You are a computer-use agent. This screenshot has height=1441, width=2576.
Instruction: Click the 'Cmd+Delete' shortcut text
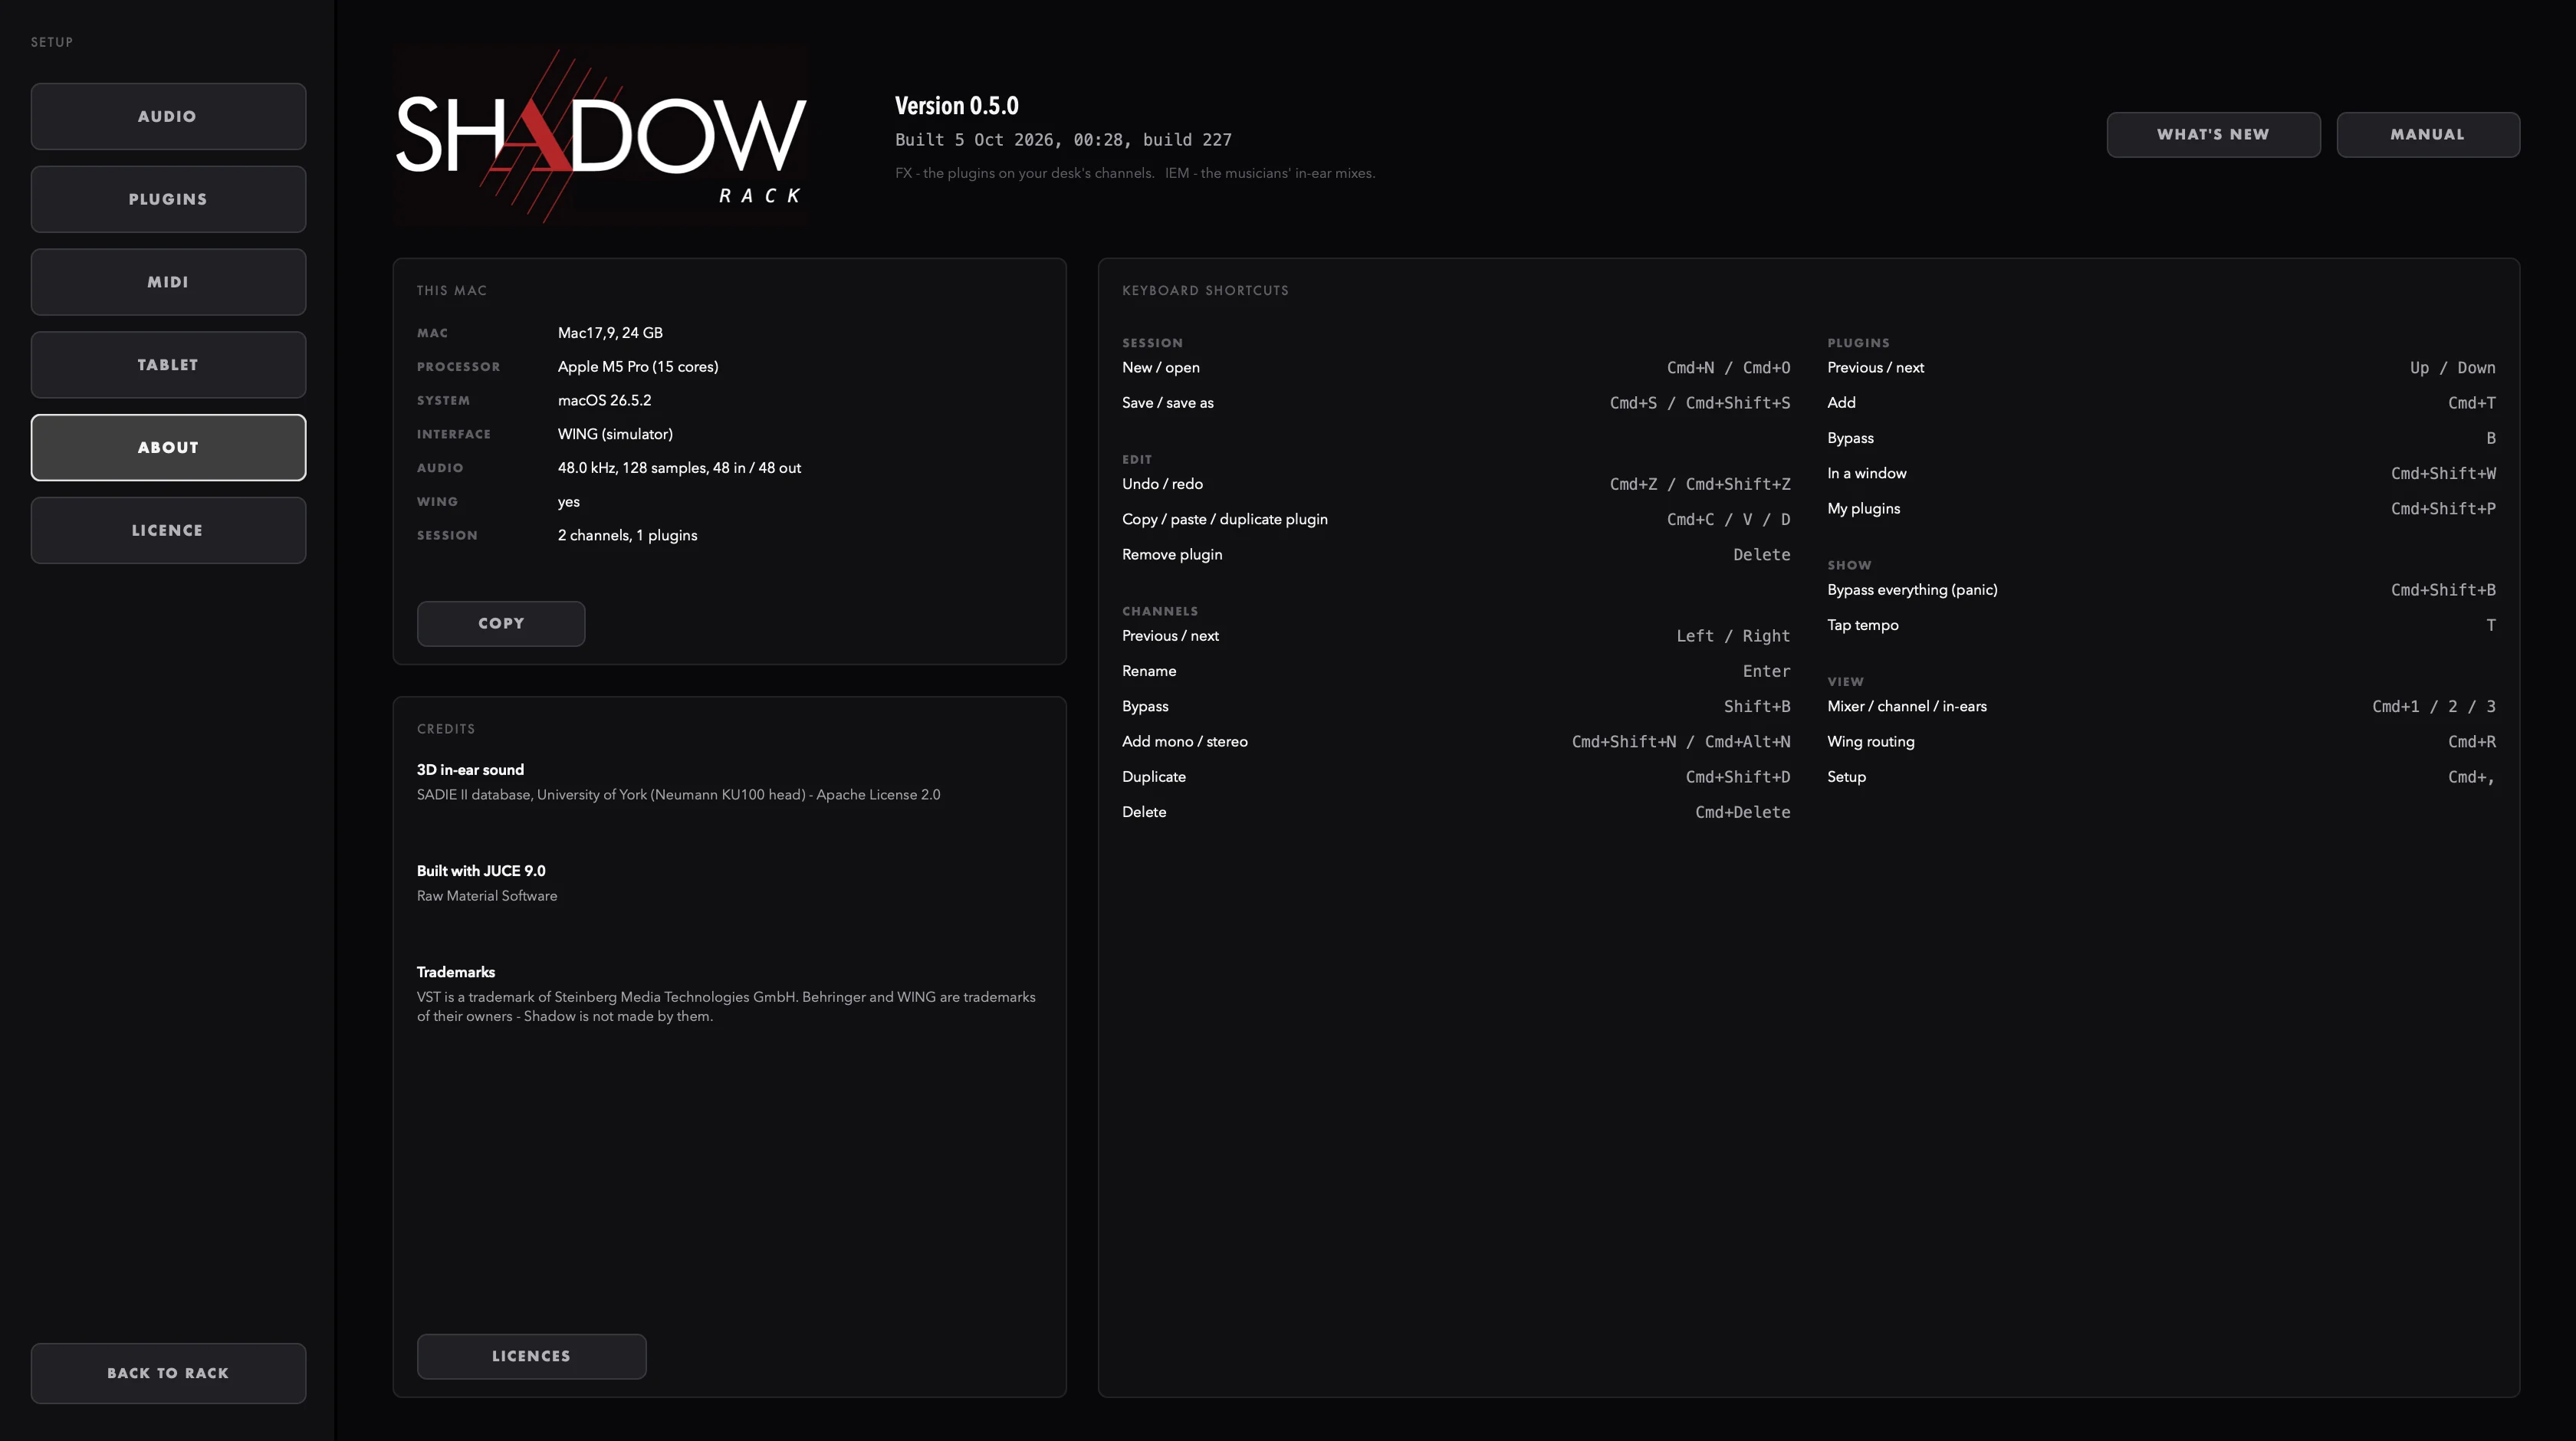click(x=1742, y=812)
